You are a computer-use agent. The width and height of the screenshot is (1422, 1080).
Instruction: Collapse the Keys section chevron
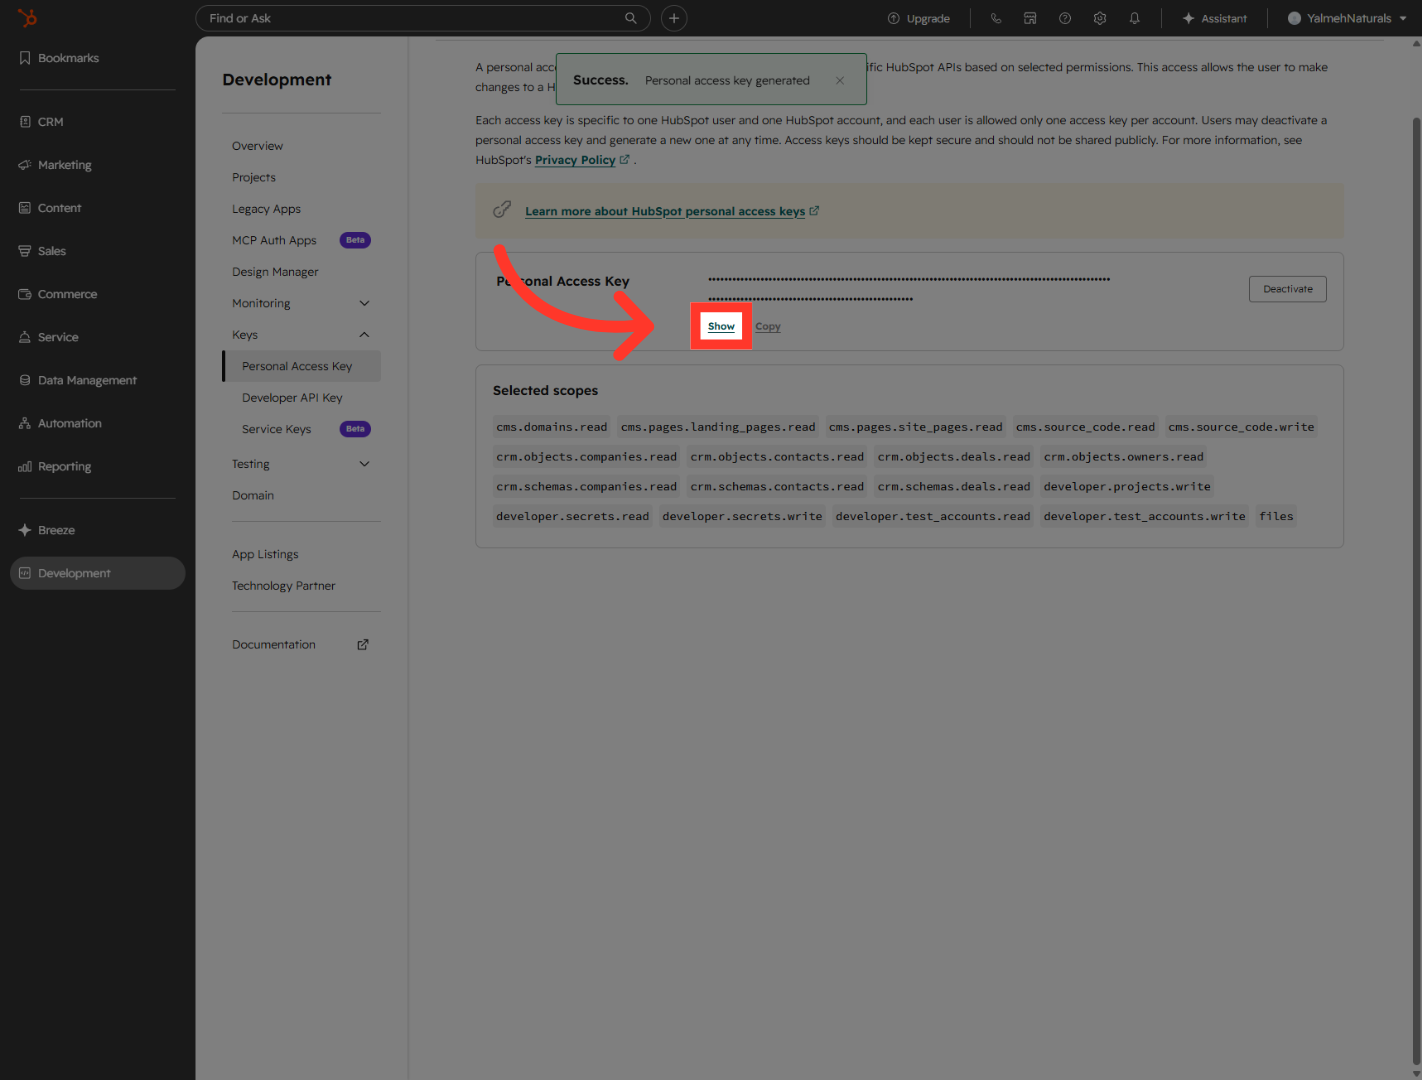tap(364, 335)
